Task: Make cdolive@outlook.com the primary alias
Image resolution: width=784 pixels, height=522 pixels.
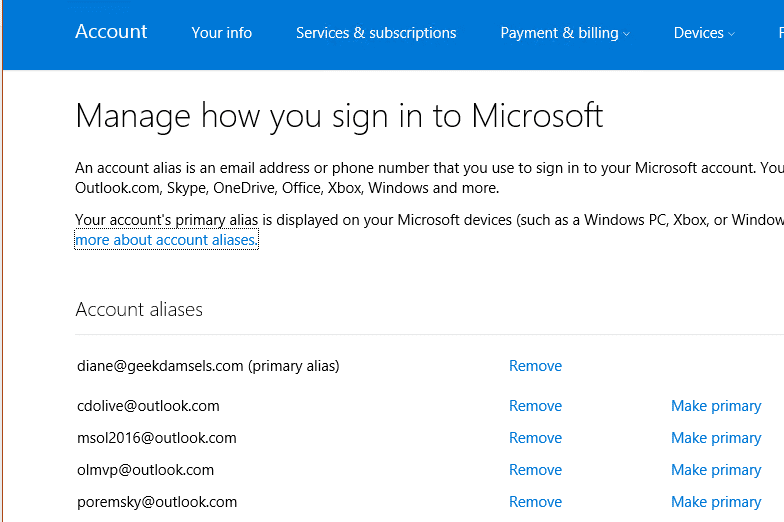Action: point(716,406)
